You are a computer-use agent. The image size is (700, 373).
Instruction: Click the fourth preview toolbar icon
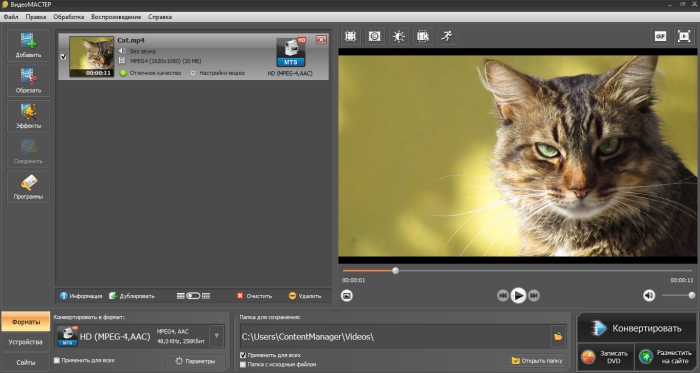click(423, 37)
